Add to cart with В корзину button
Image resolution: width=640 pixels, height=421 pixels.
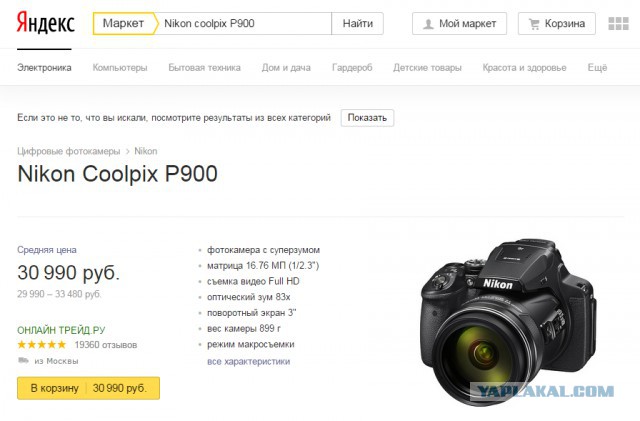tap(89, 388)
